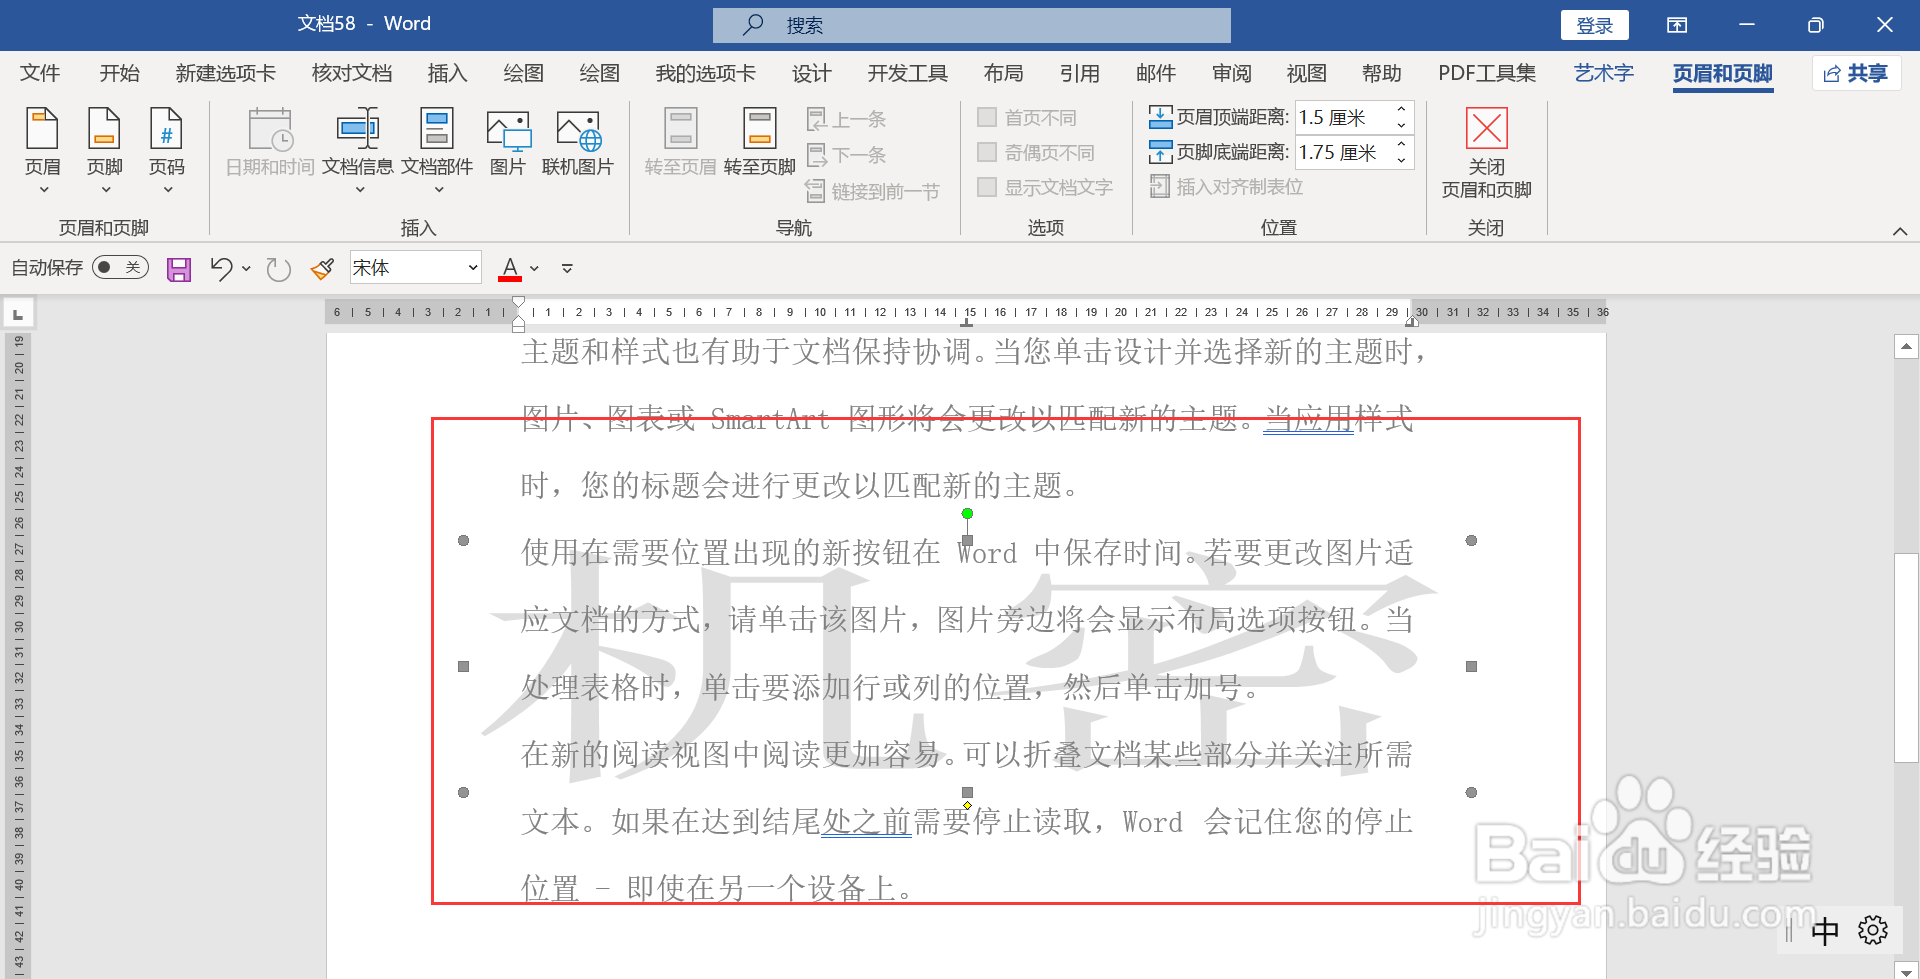Click the IME settings gear icon
Viewport: 1920px width, 979px height.
tap(1873, 930)
